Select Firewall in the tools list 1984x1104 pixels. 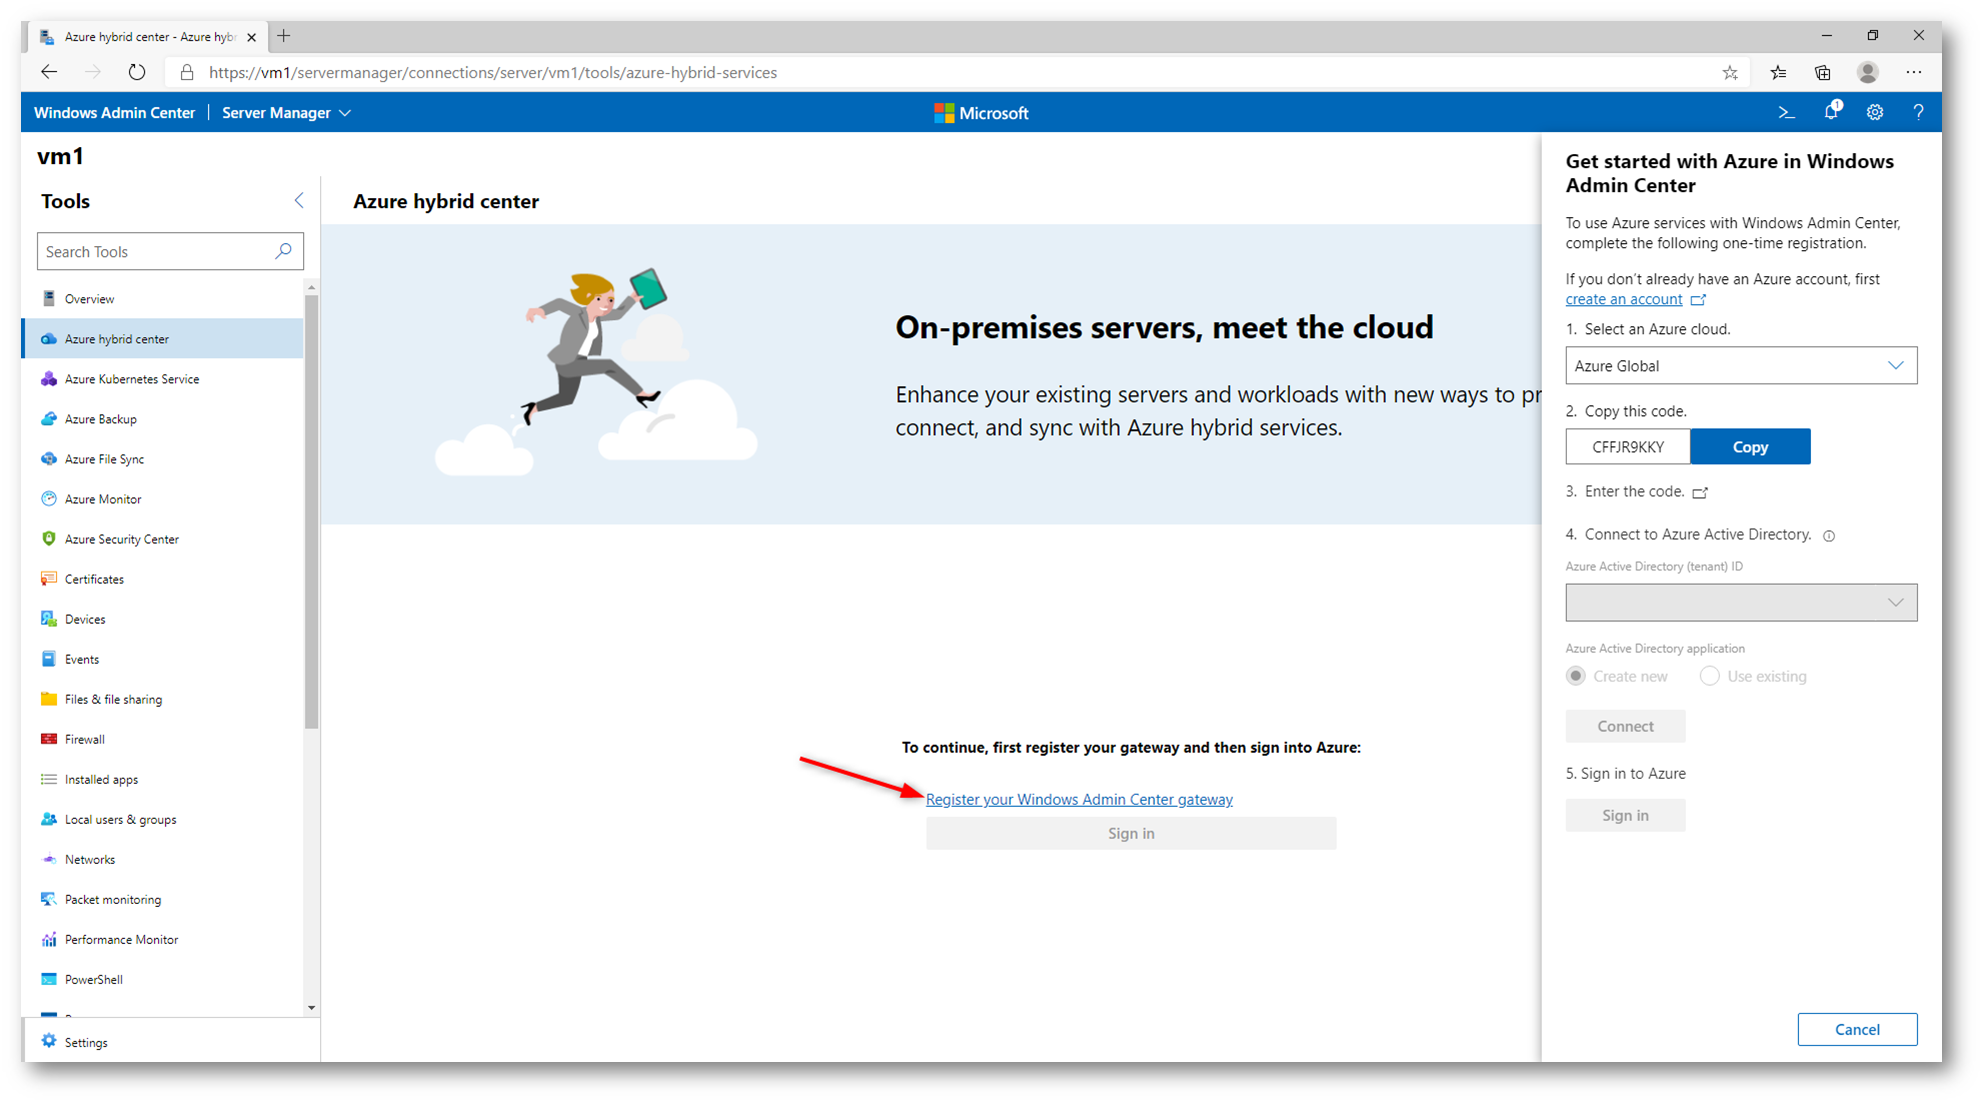point(163,738)
